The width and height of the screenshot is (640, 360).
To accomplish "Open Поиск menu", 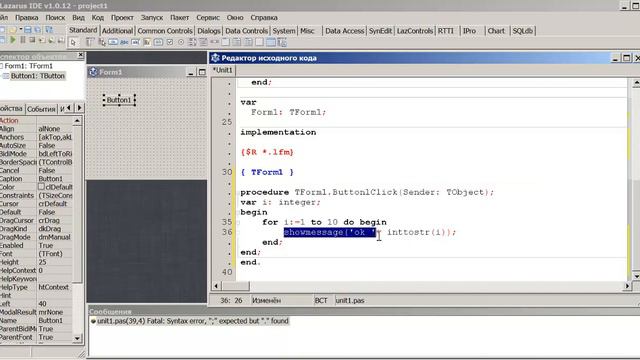I will (55, 18).
